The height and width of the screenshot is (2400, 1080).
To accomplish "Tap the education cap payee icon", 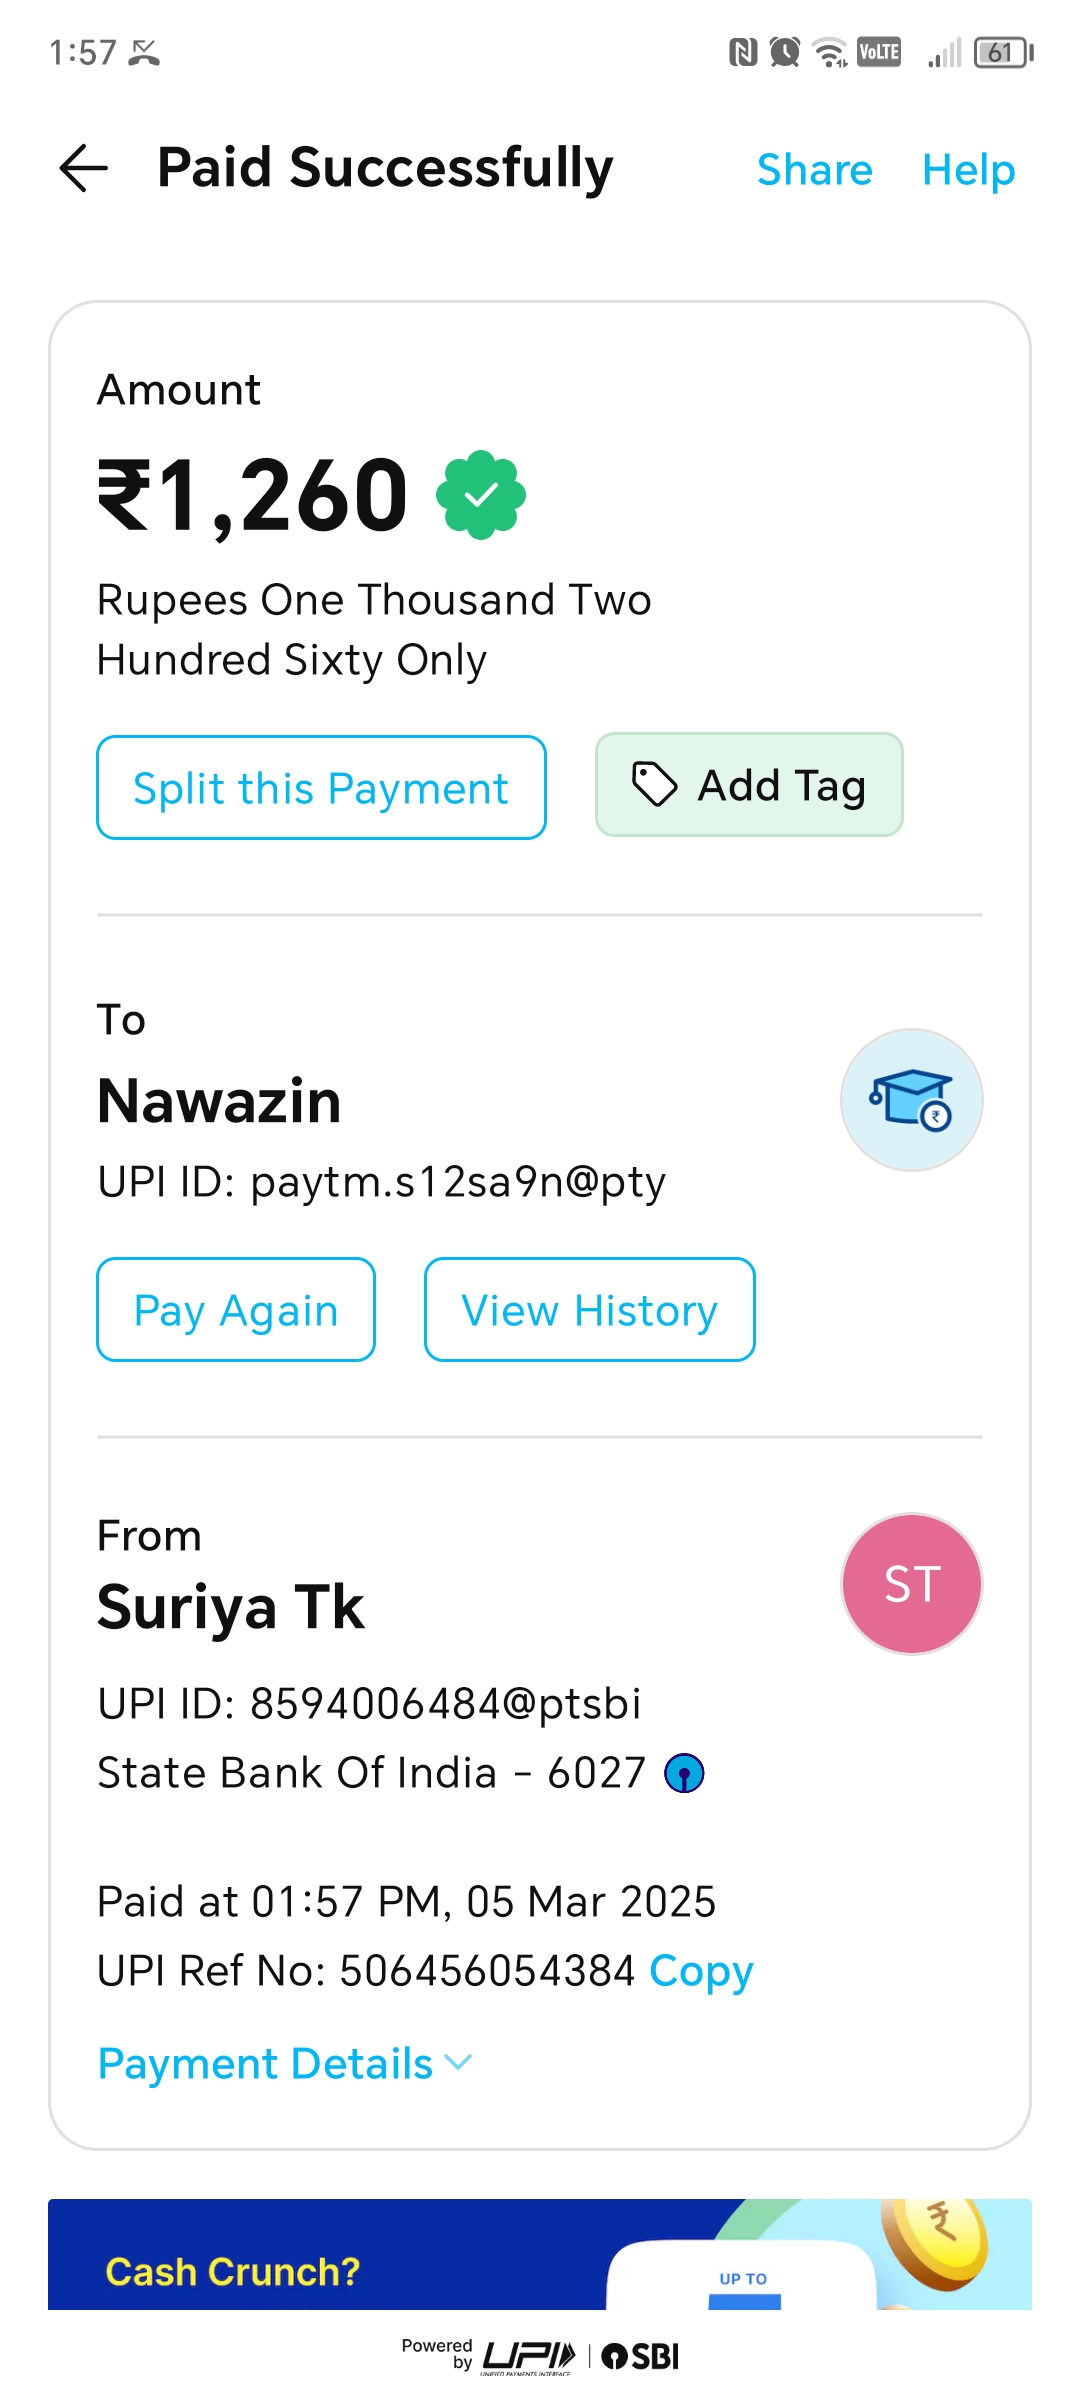I will click(x=911, y=1100).
